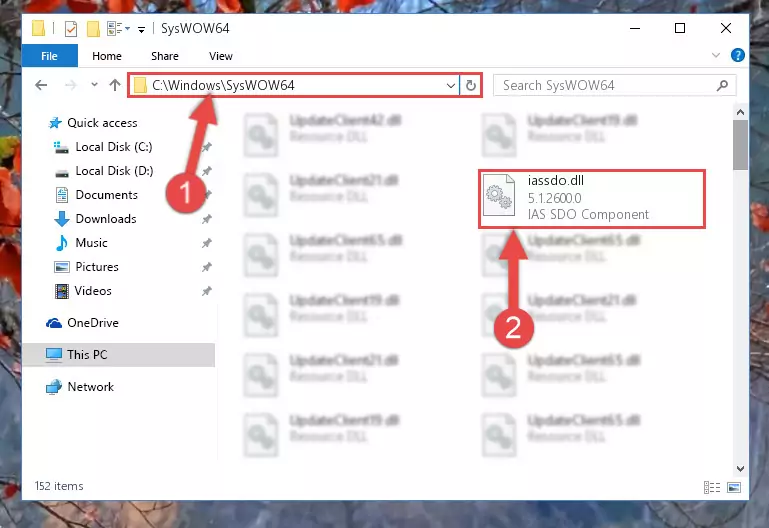Screen dimensions: 769x528
Task: Click the pin icon beside Local Disk (C:)
Action: [207, 147]
